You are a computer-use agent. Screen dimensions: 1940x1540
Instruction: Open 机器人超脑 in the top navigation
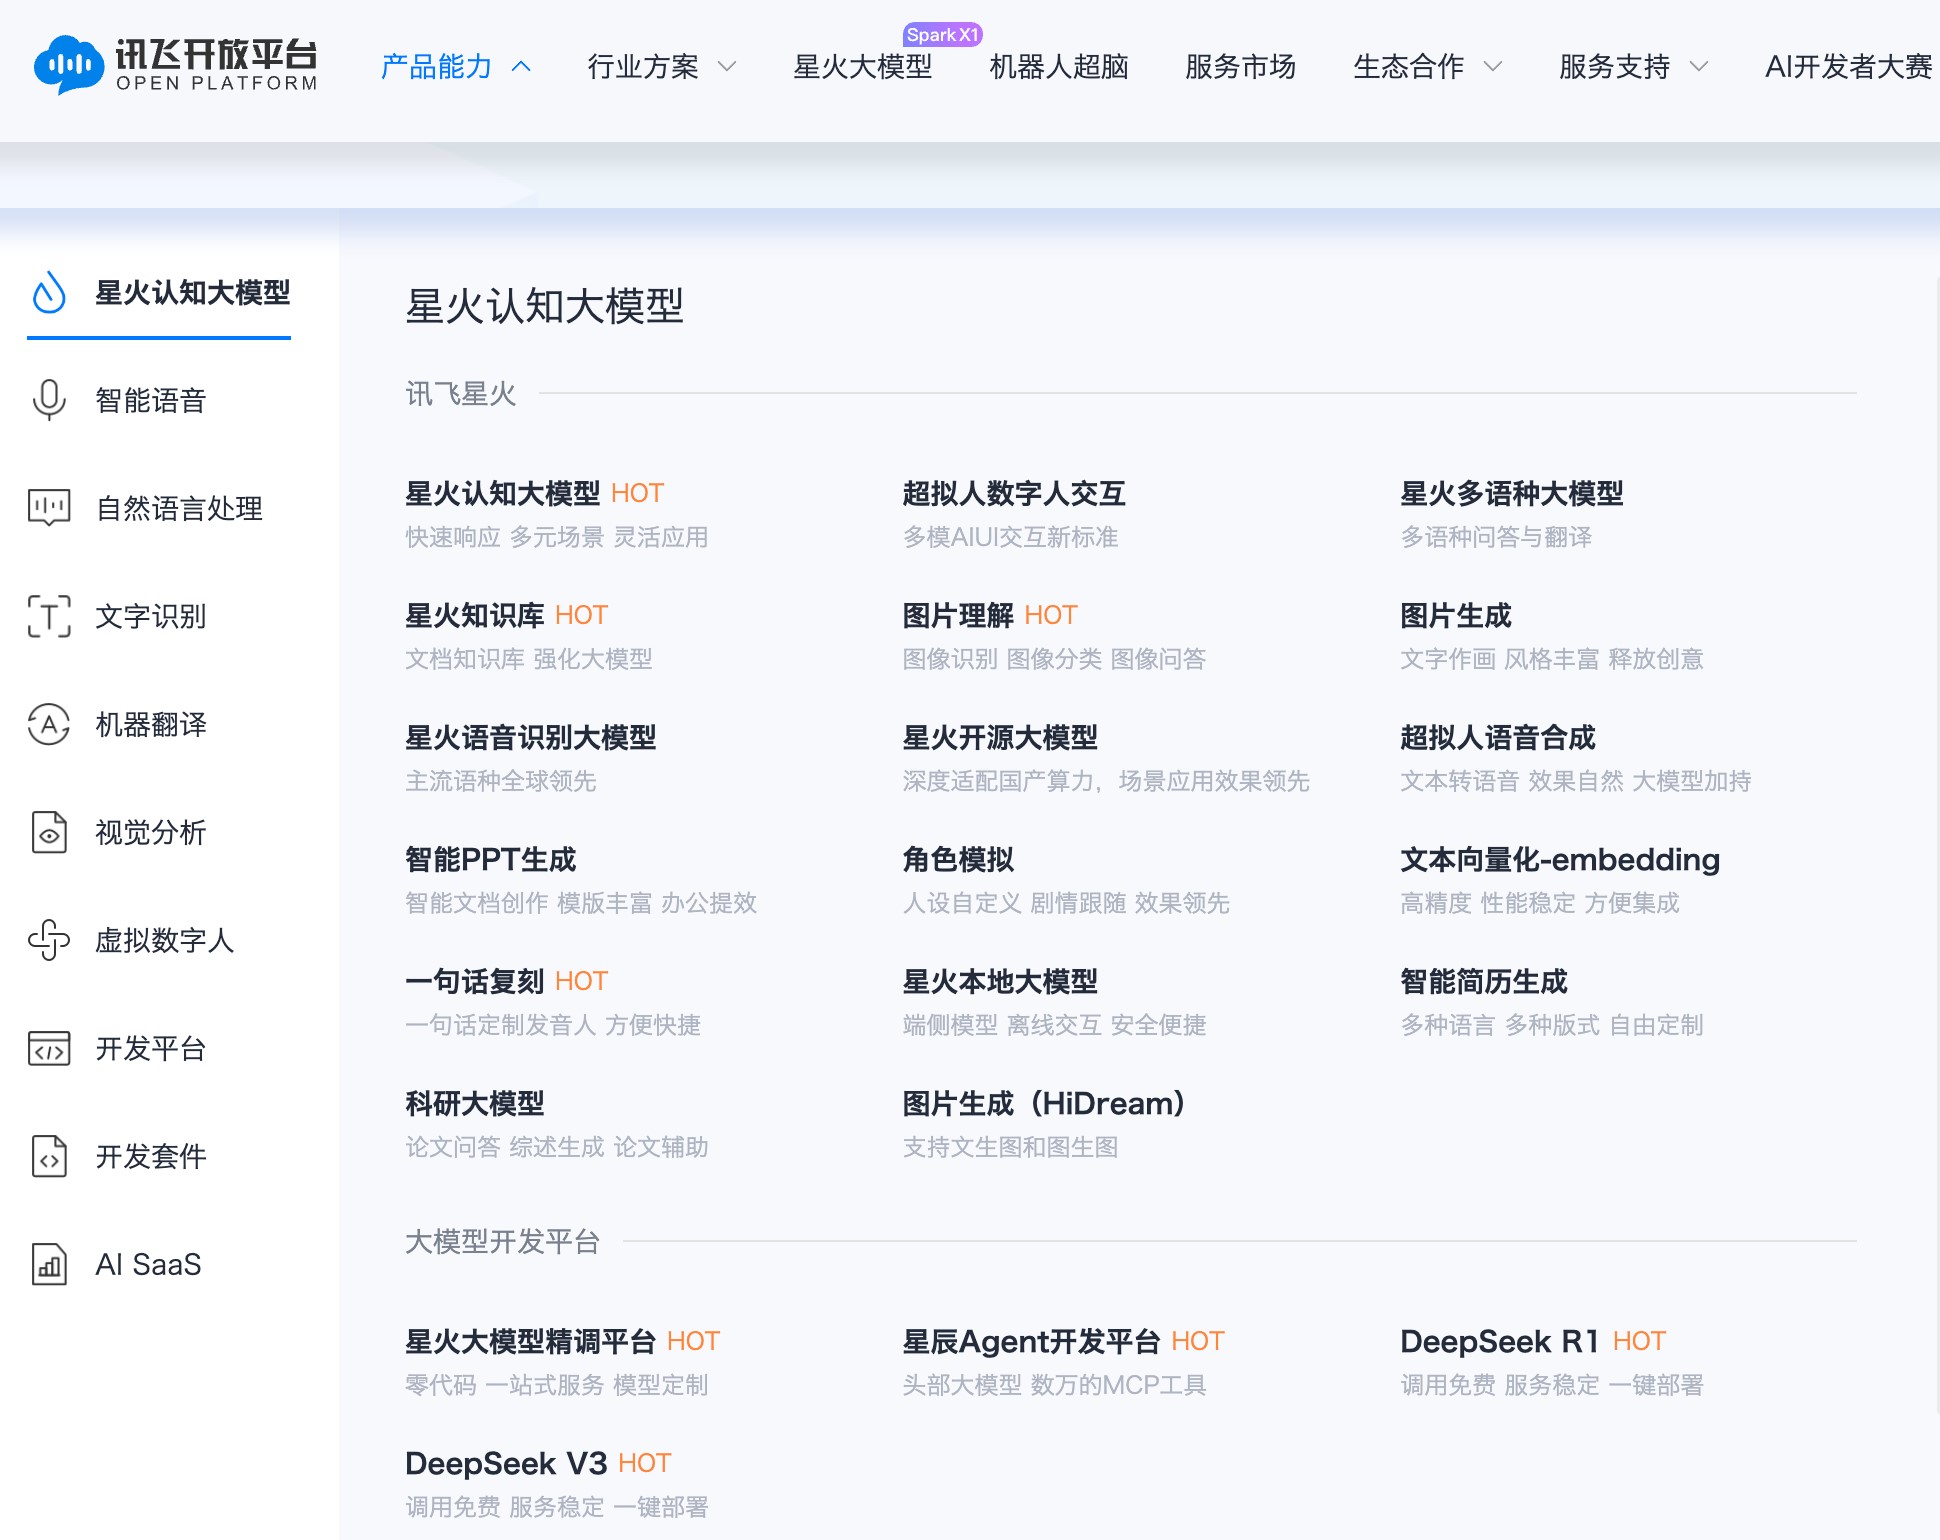(x=1059, y=67)
